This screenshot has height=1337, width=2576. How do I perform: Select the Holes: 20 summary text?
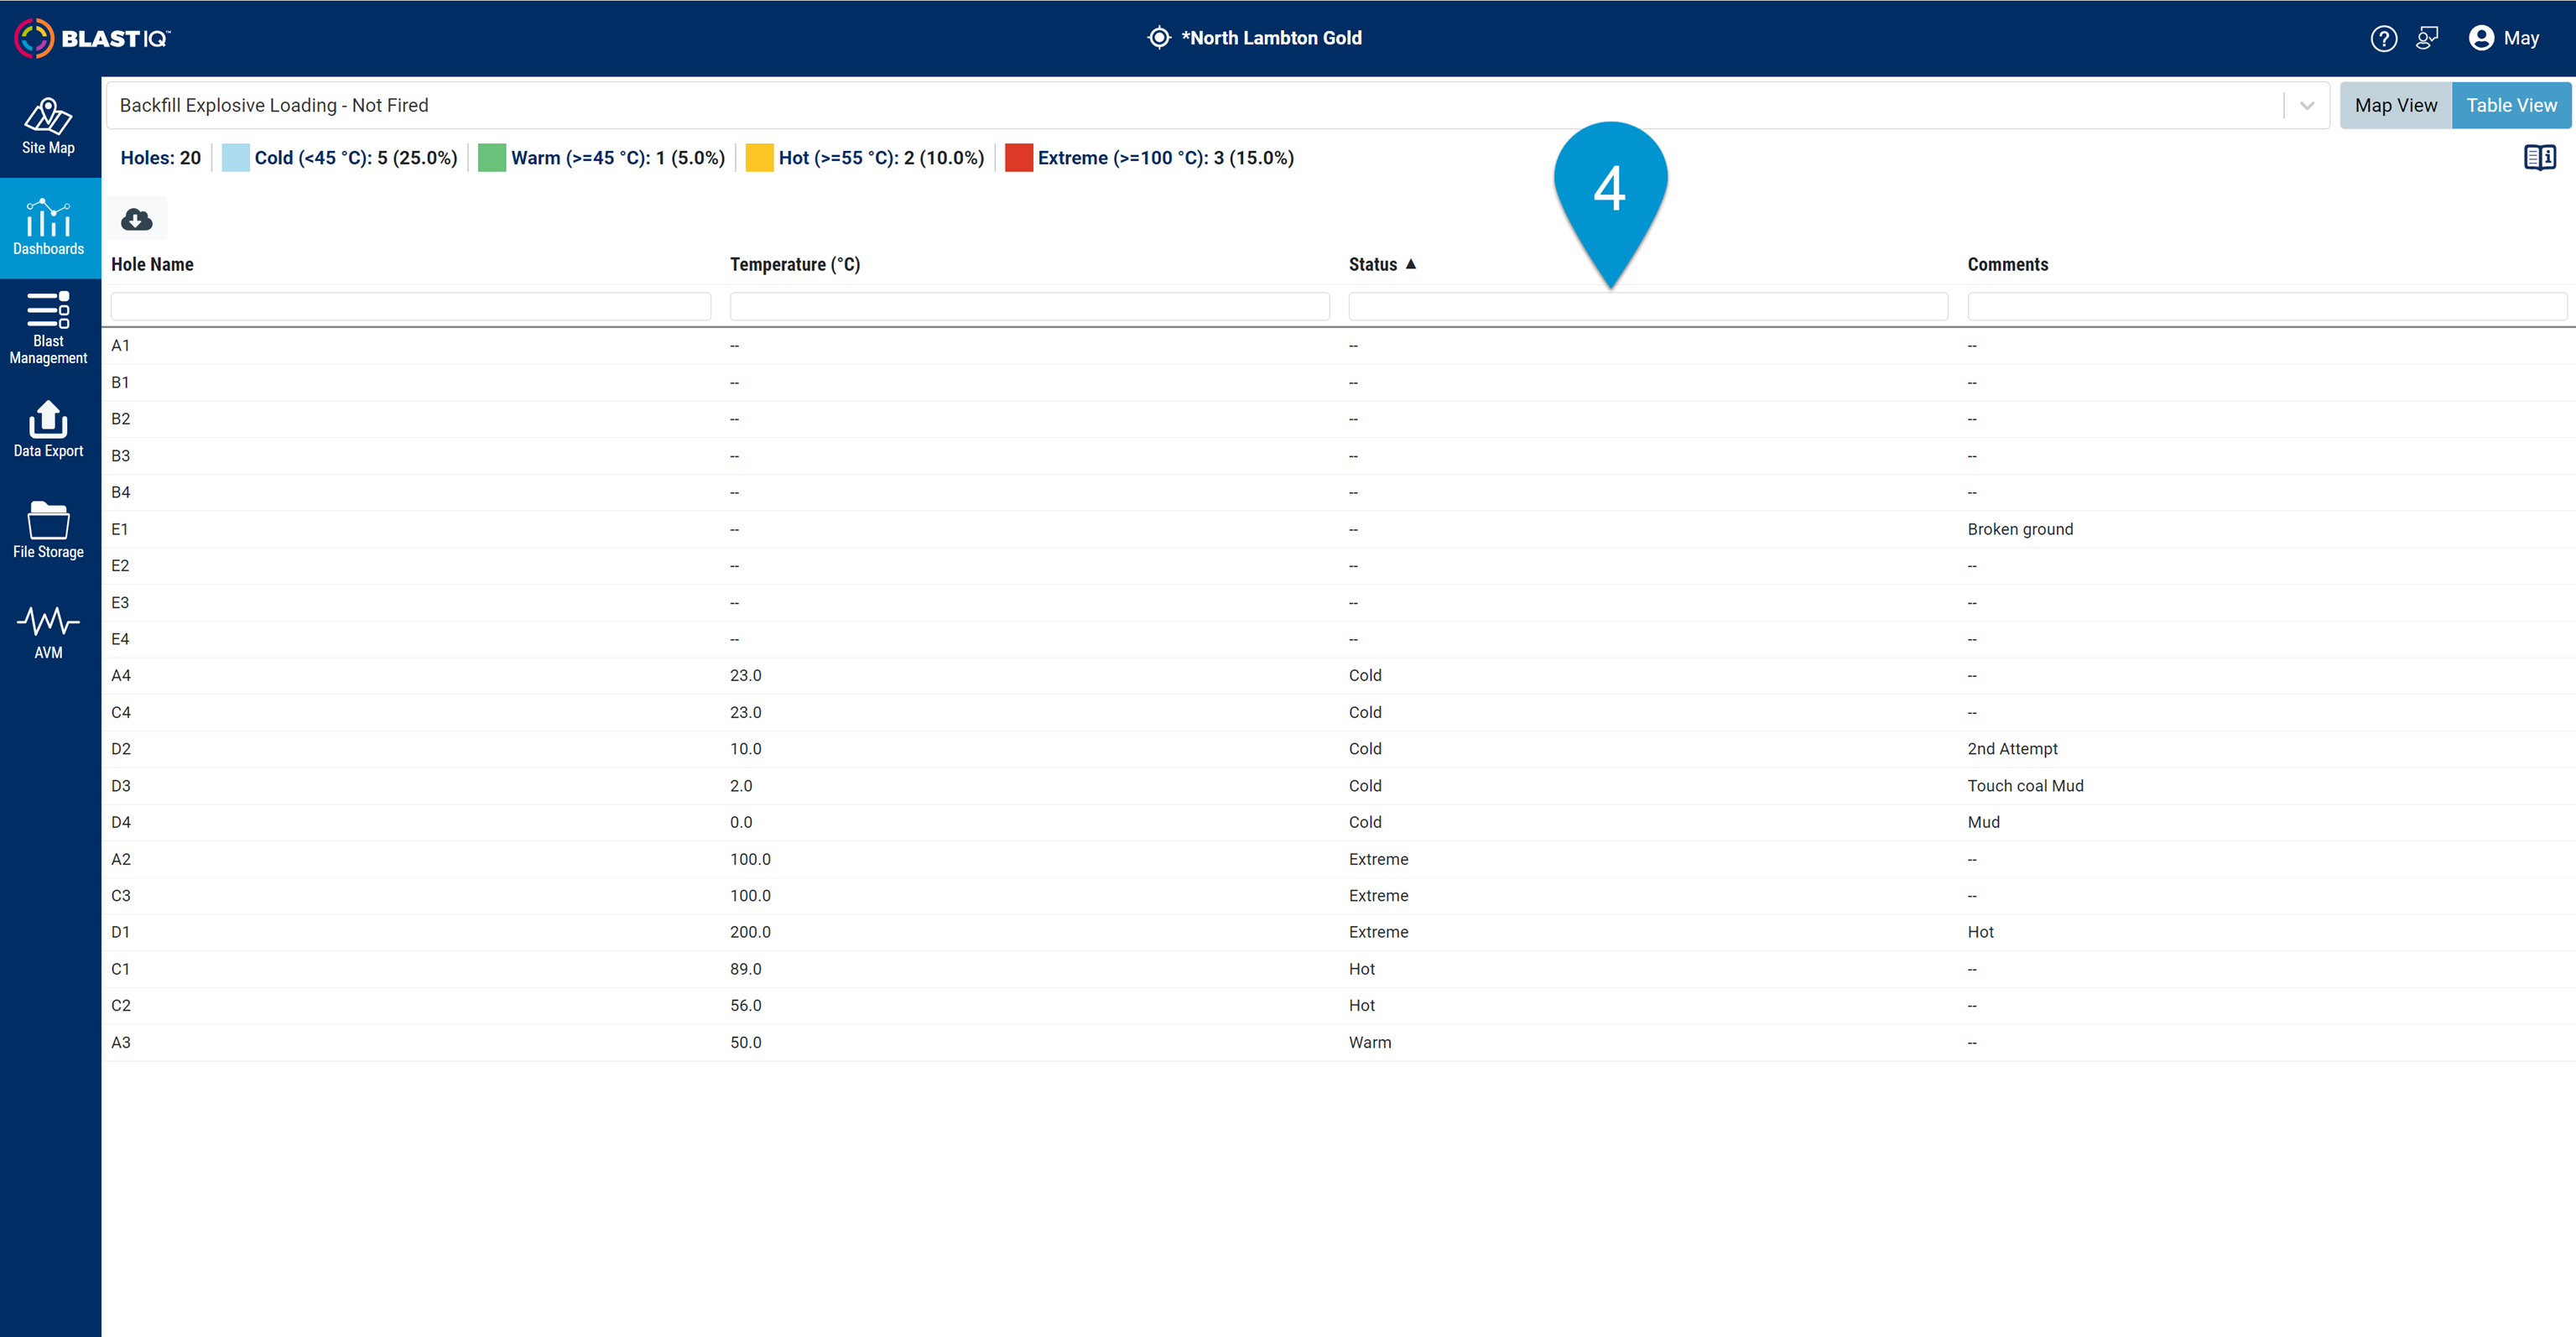pos(160,158)
